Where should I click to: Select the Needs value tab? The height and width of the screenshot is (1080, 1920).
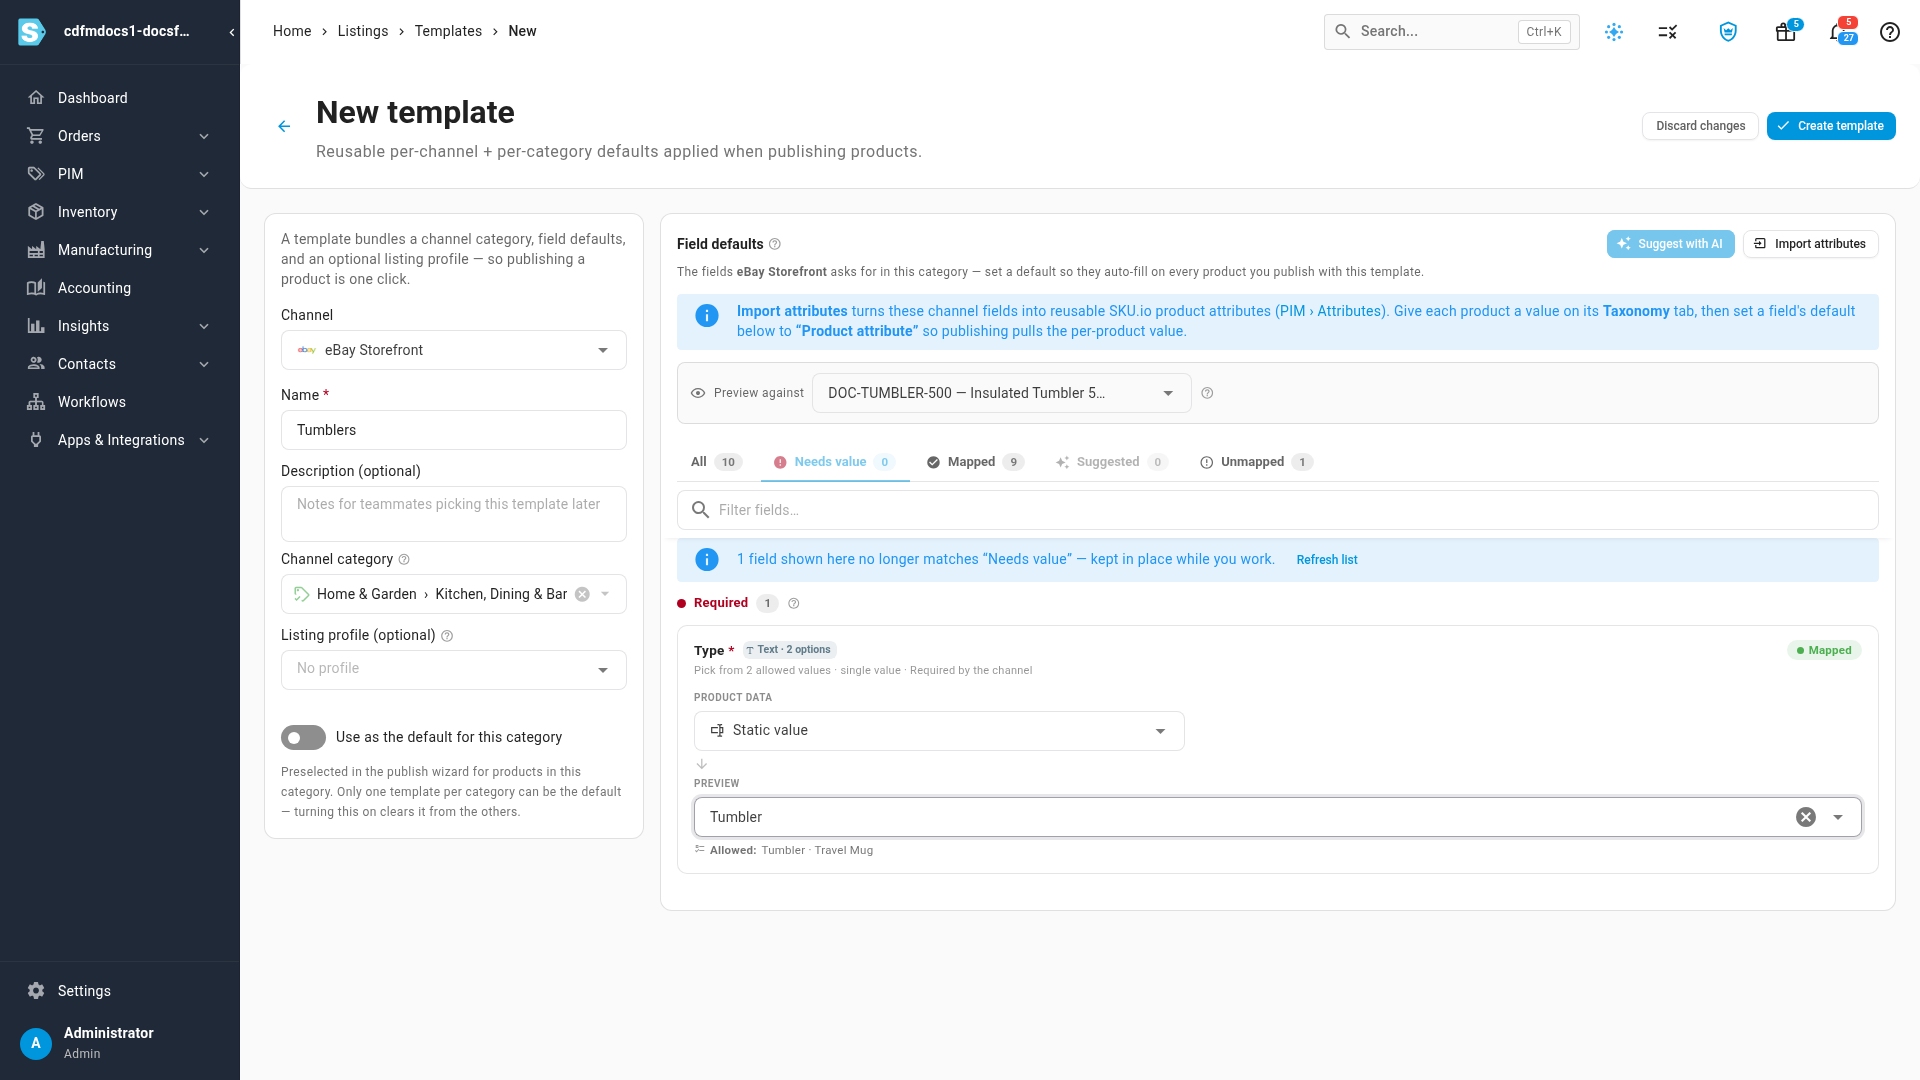coord(834,462)
